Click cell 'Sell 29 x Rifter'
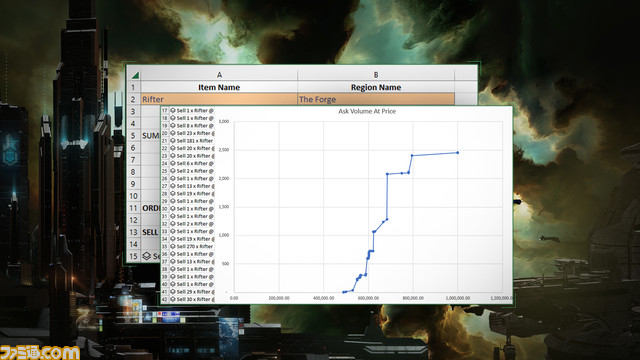The height and width of the screenshot is (360, 640). [192, 292]
